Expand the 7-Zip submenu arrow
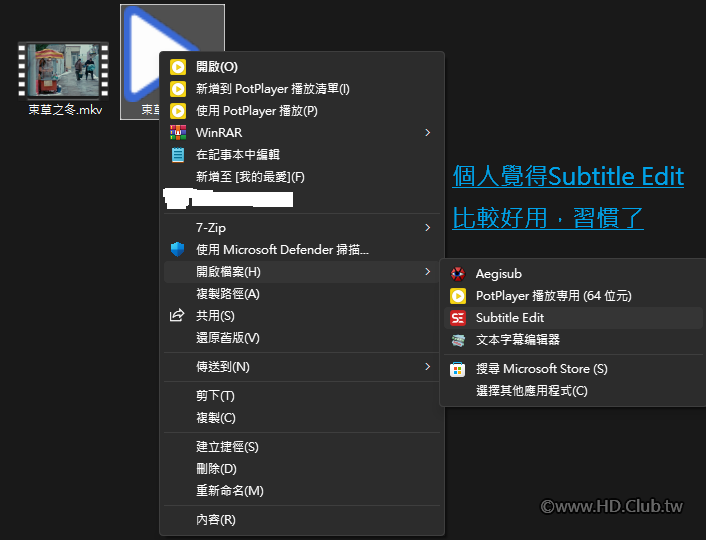This screenshot has height=540, width=706. [427, 227]
